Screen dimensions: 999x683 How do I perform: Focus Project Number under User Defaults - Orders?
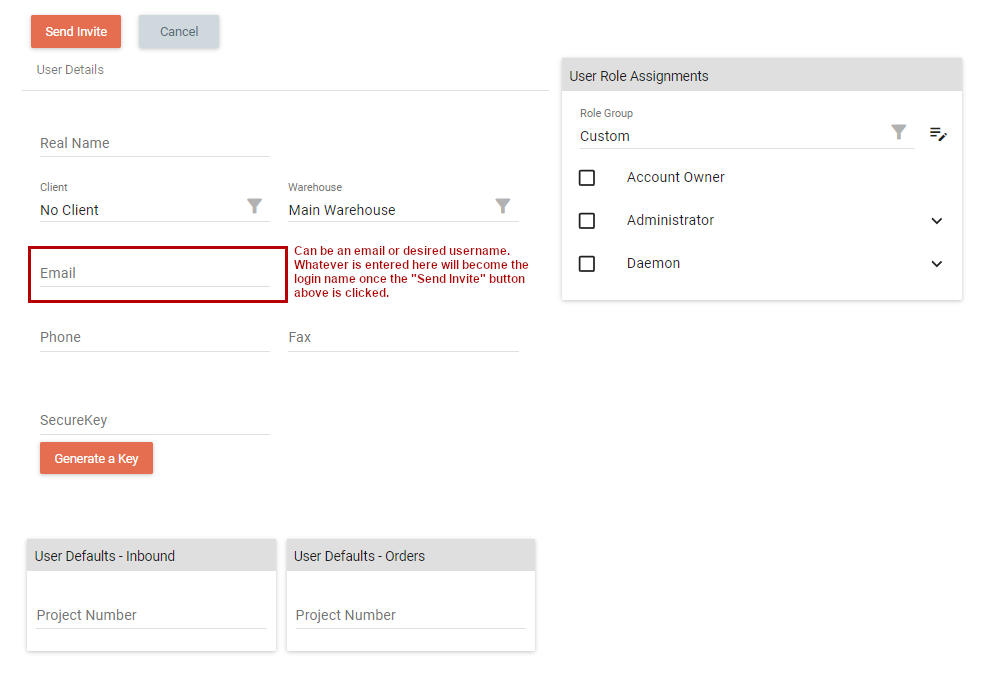[411, 615]
